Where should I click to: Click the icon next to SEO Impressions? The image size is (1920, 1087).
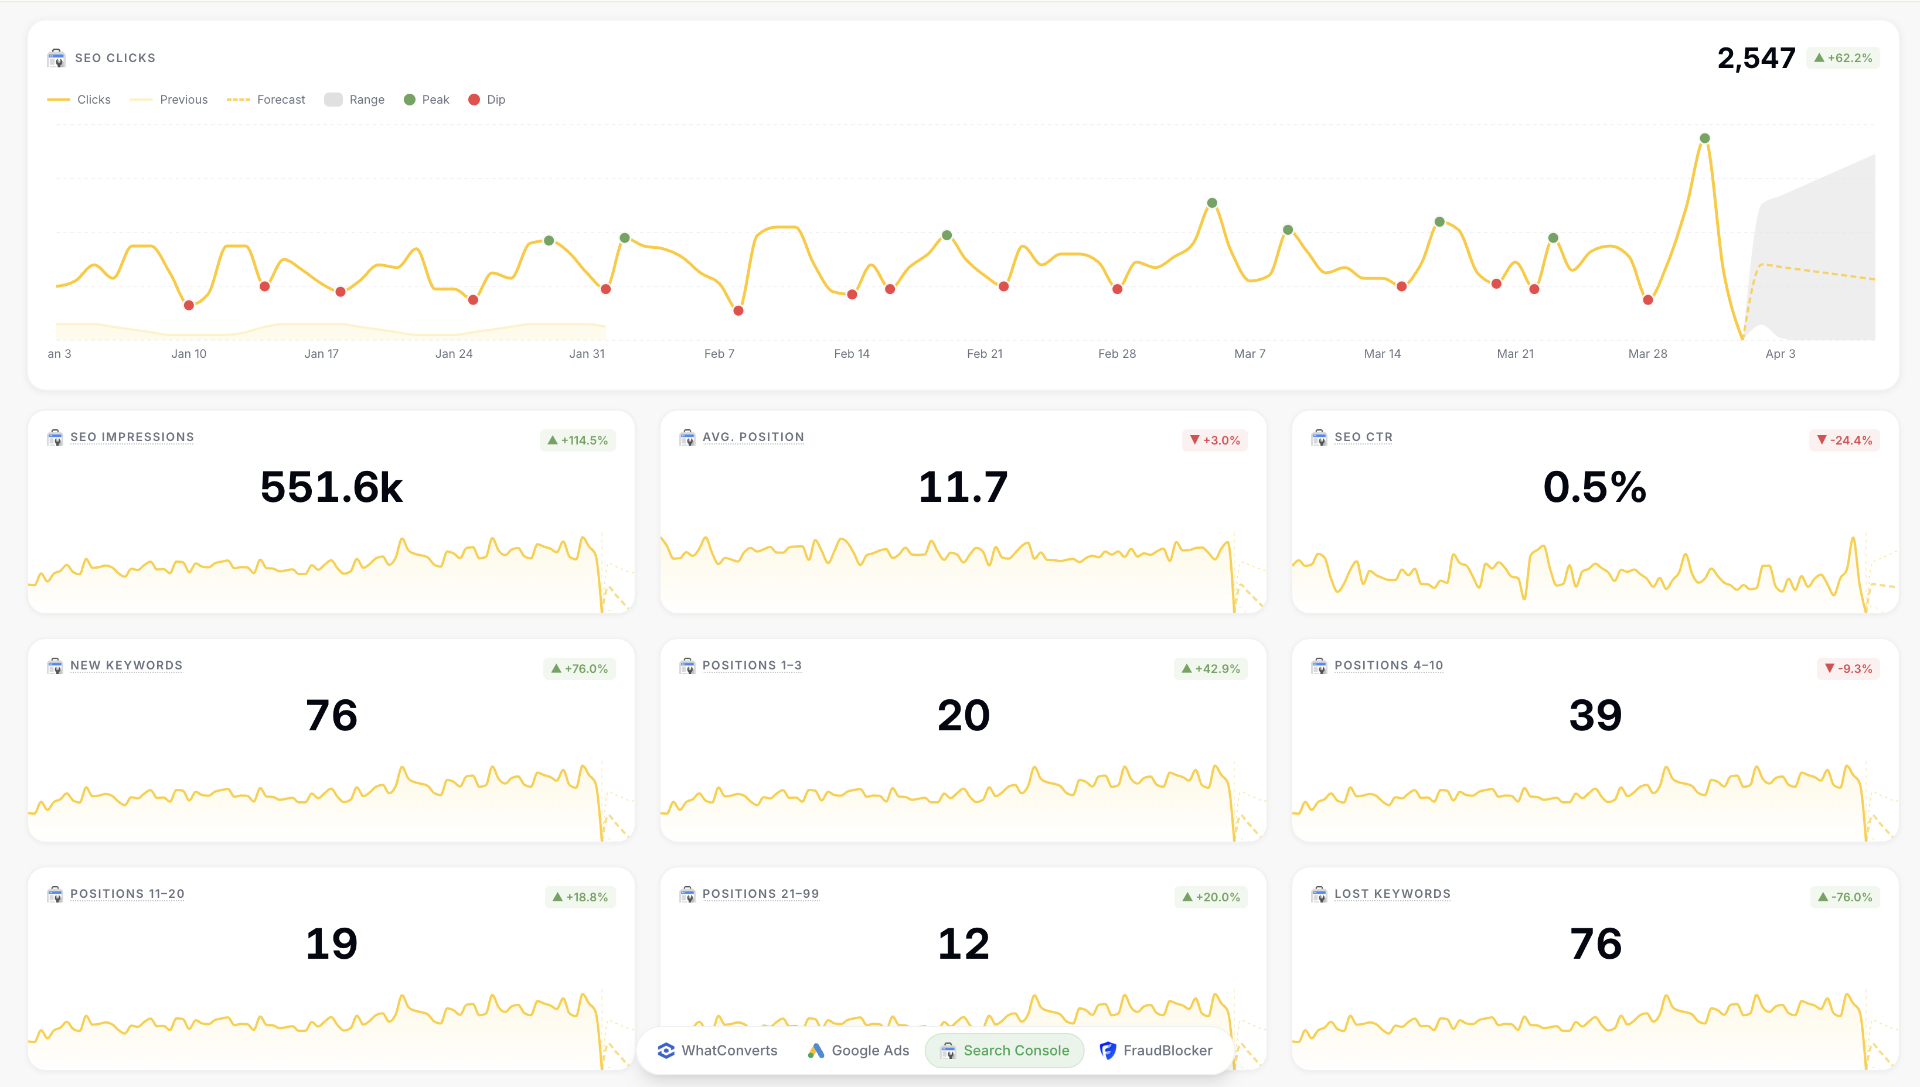click(x=55, y=437)
